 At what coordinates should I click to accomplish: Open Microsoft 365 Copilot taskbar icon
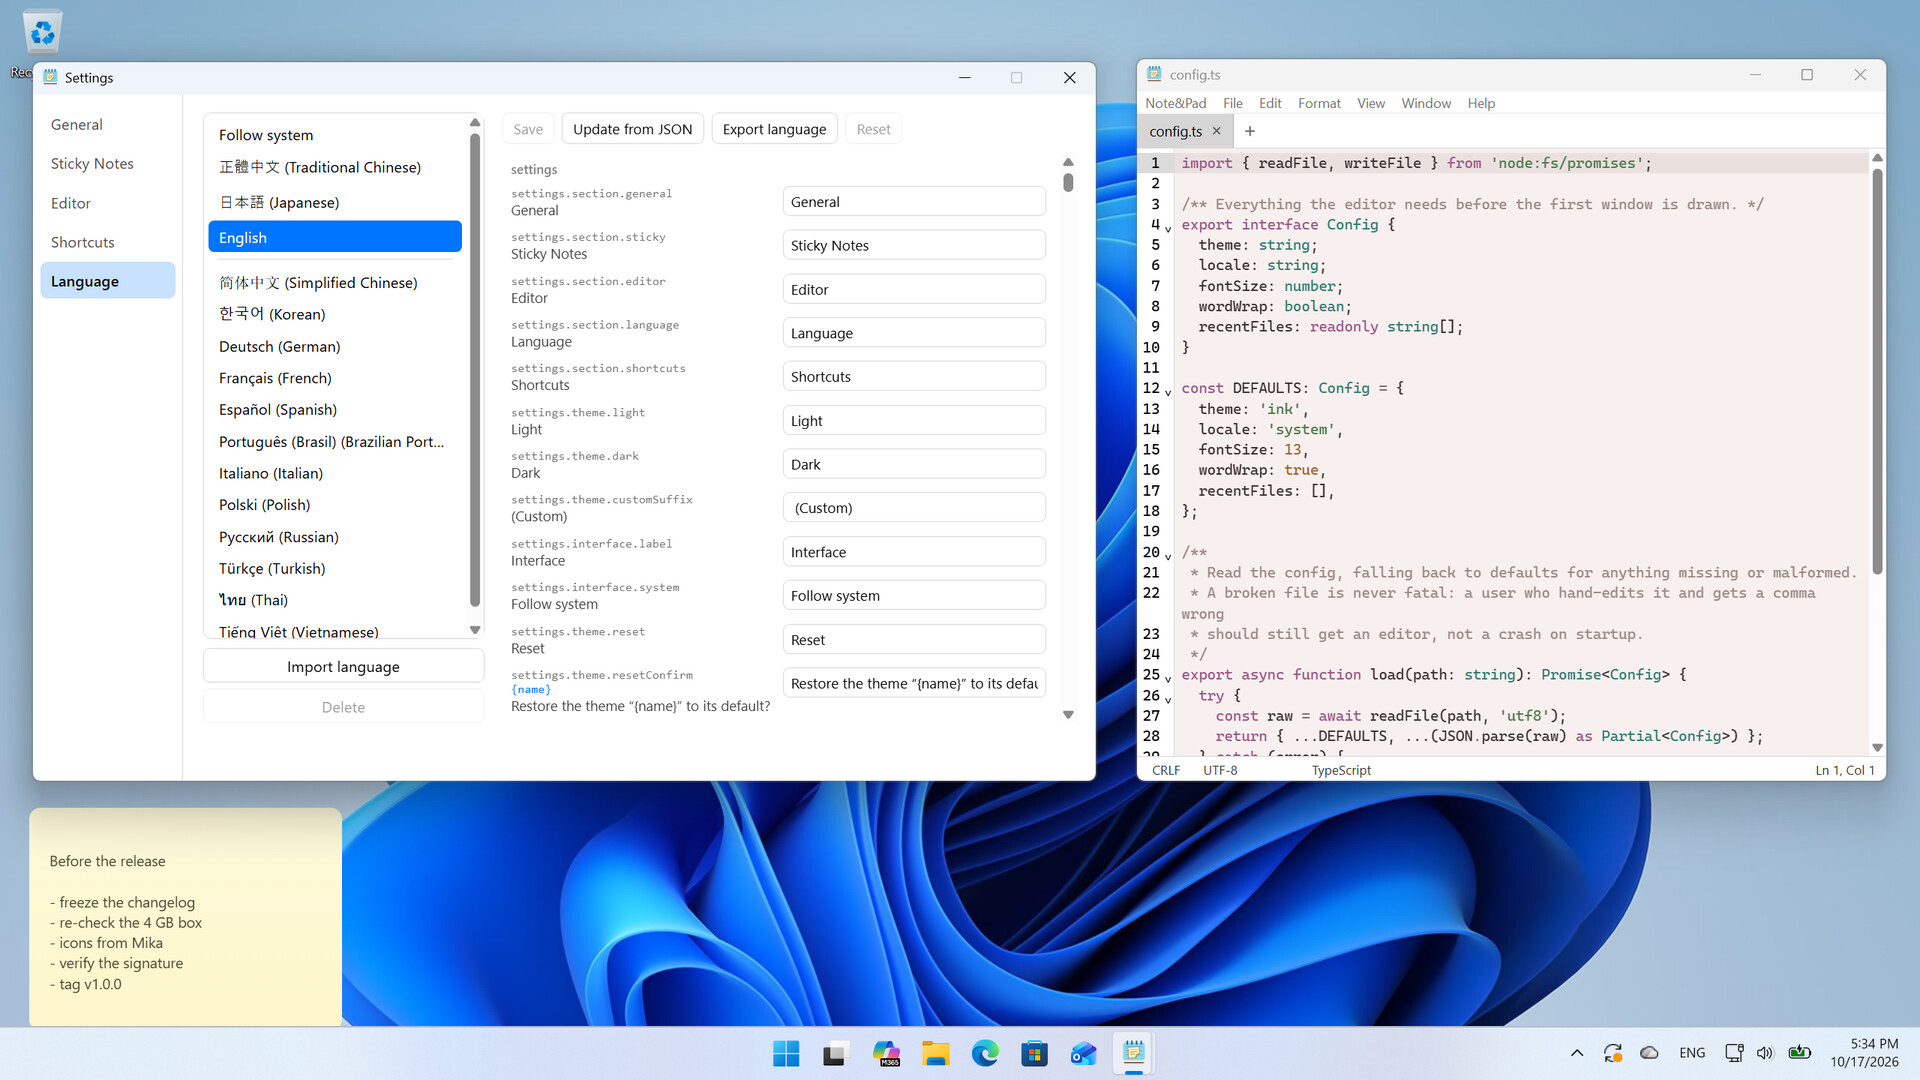(x=886, y=1053)
